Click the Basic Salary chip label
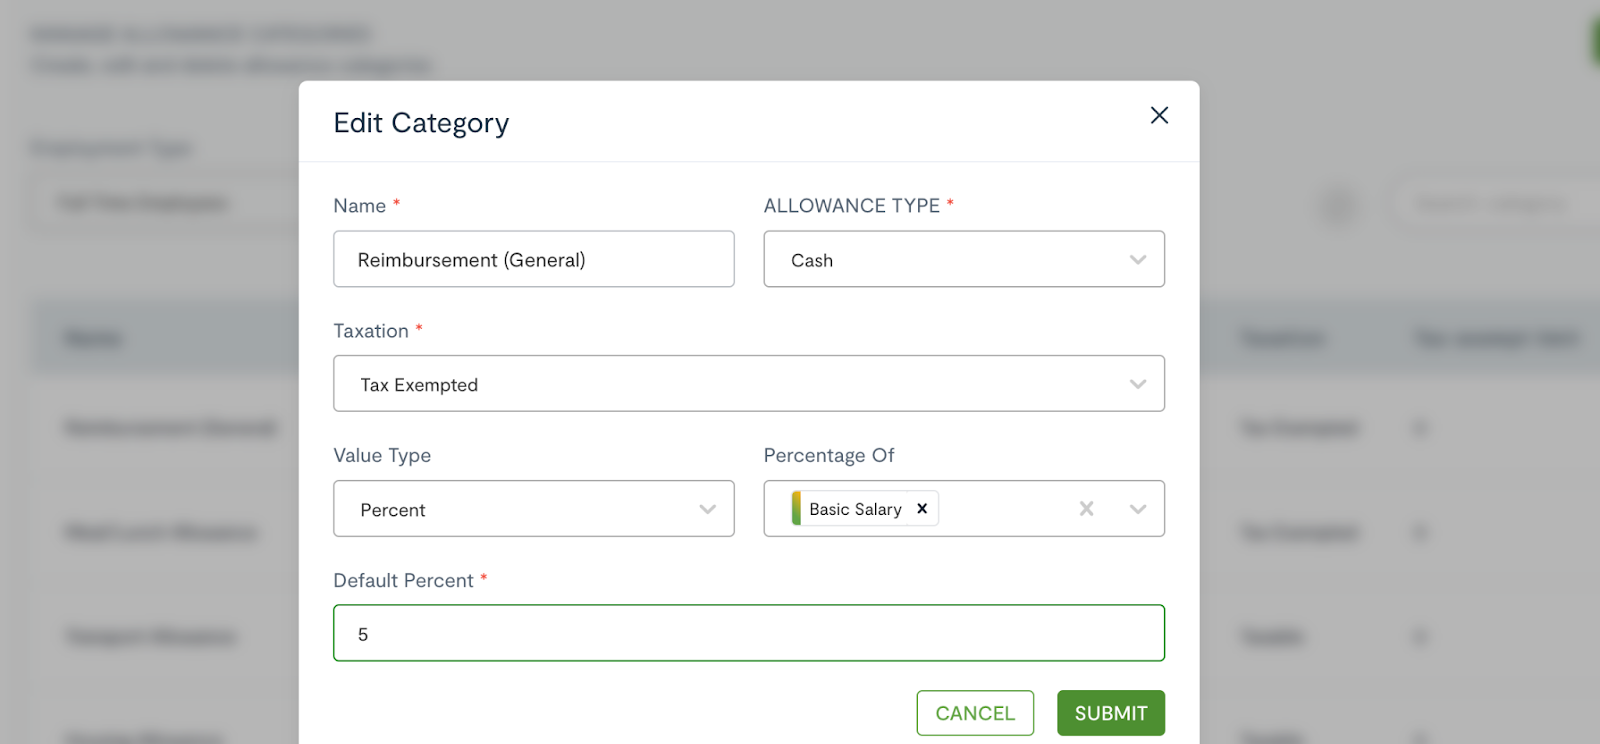The image size is (1600, 744). (x=855, y=509)
